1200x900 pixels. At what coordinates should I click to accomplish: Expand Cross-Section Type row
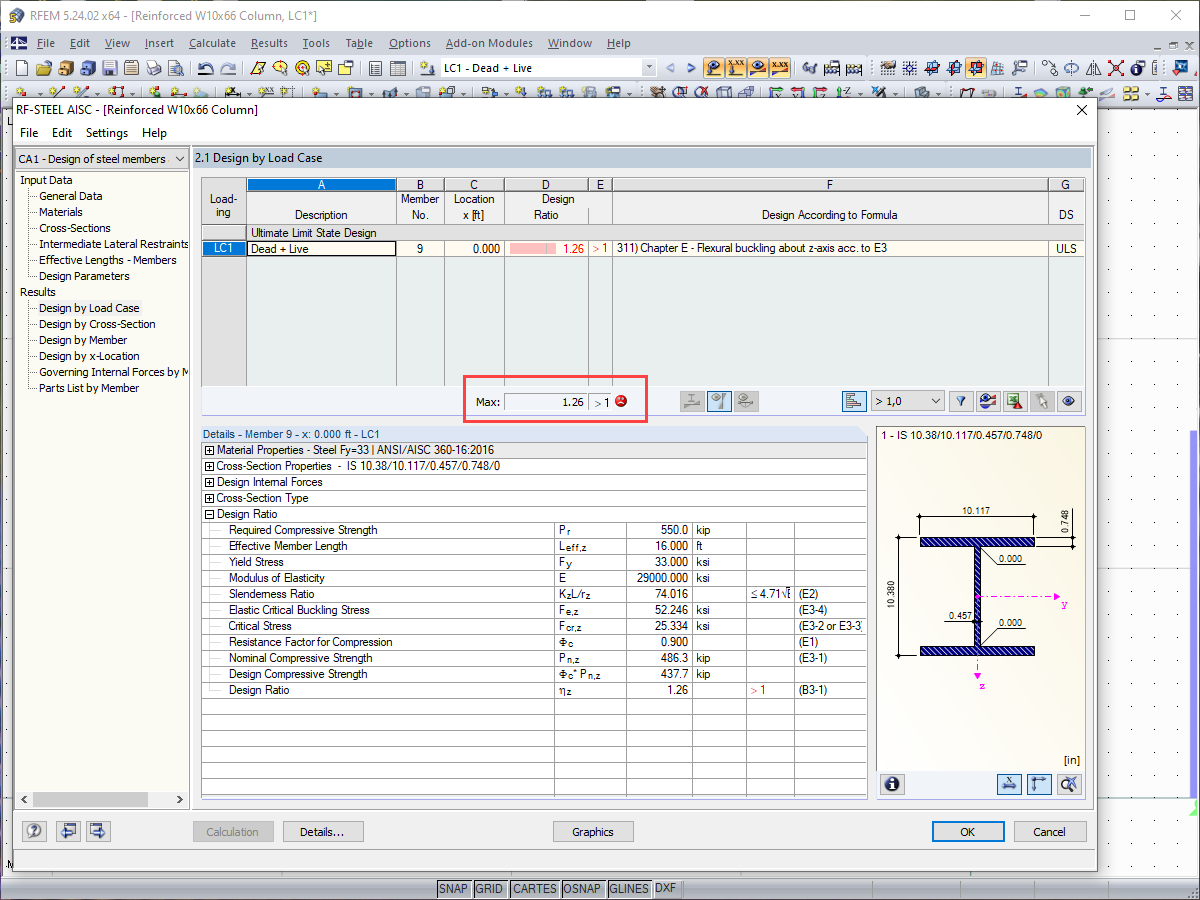coord(209,498)
